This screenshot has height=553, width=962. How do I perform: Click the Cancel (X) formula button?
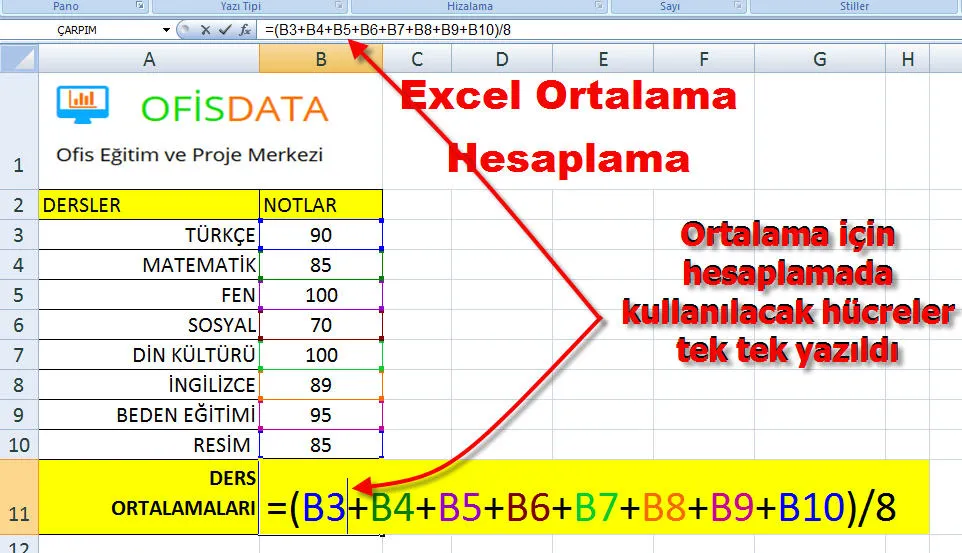click(x=205, y=30)
